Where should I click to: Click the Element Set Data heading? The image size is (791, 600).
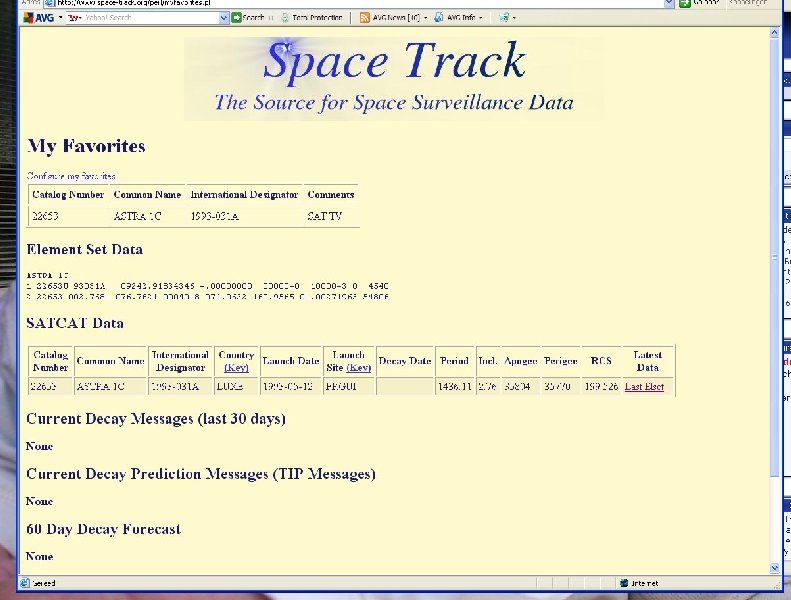pos(85,249)
